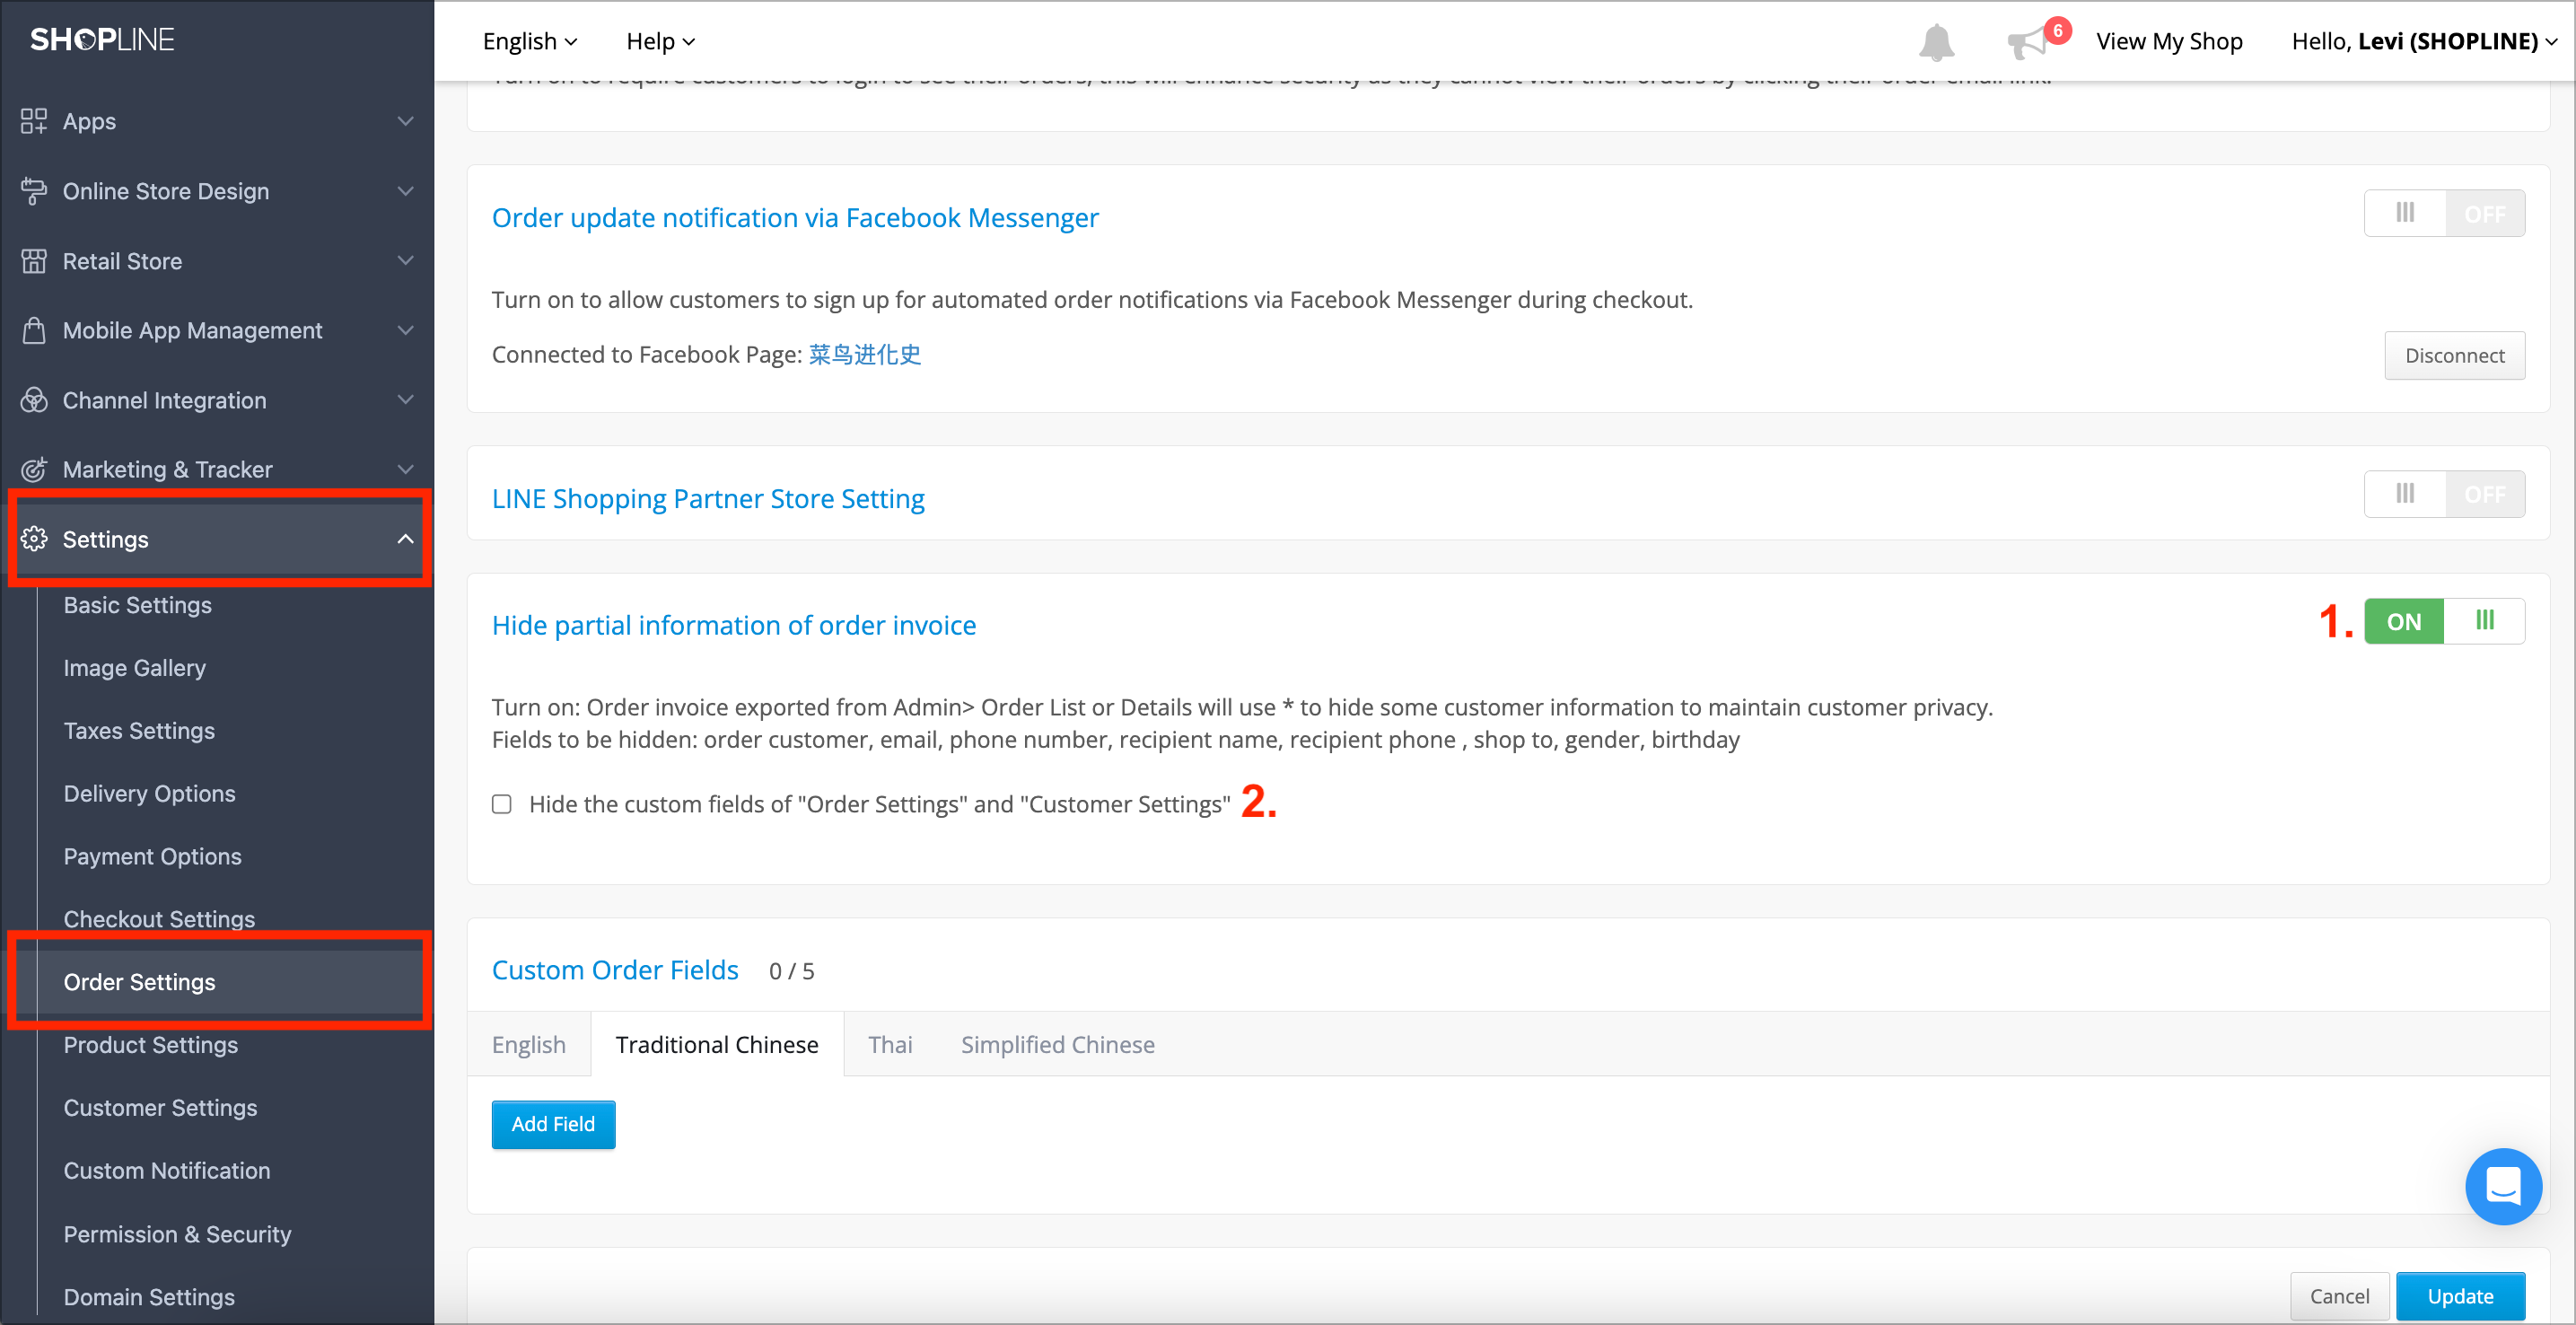Viewport: 2576px width, 1325px height.
Task: Click the Add Field button
Action: (x=553, y=1124)
